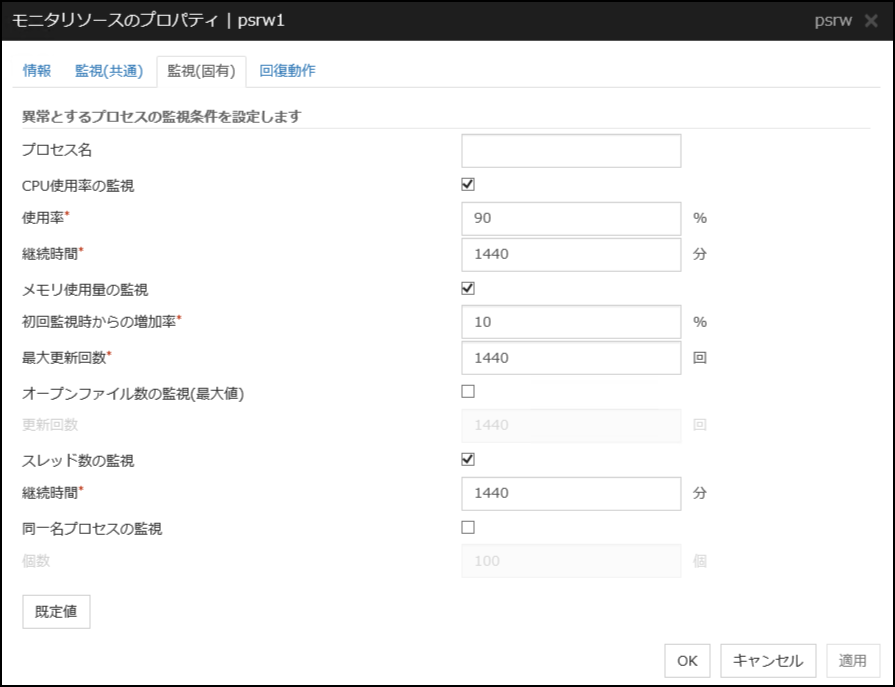The height and width of the screenshot is (687, 895).
Task: Disable CPU使用率の監視 checkbox
Action: click(468, 183)
